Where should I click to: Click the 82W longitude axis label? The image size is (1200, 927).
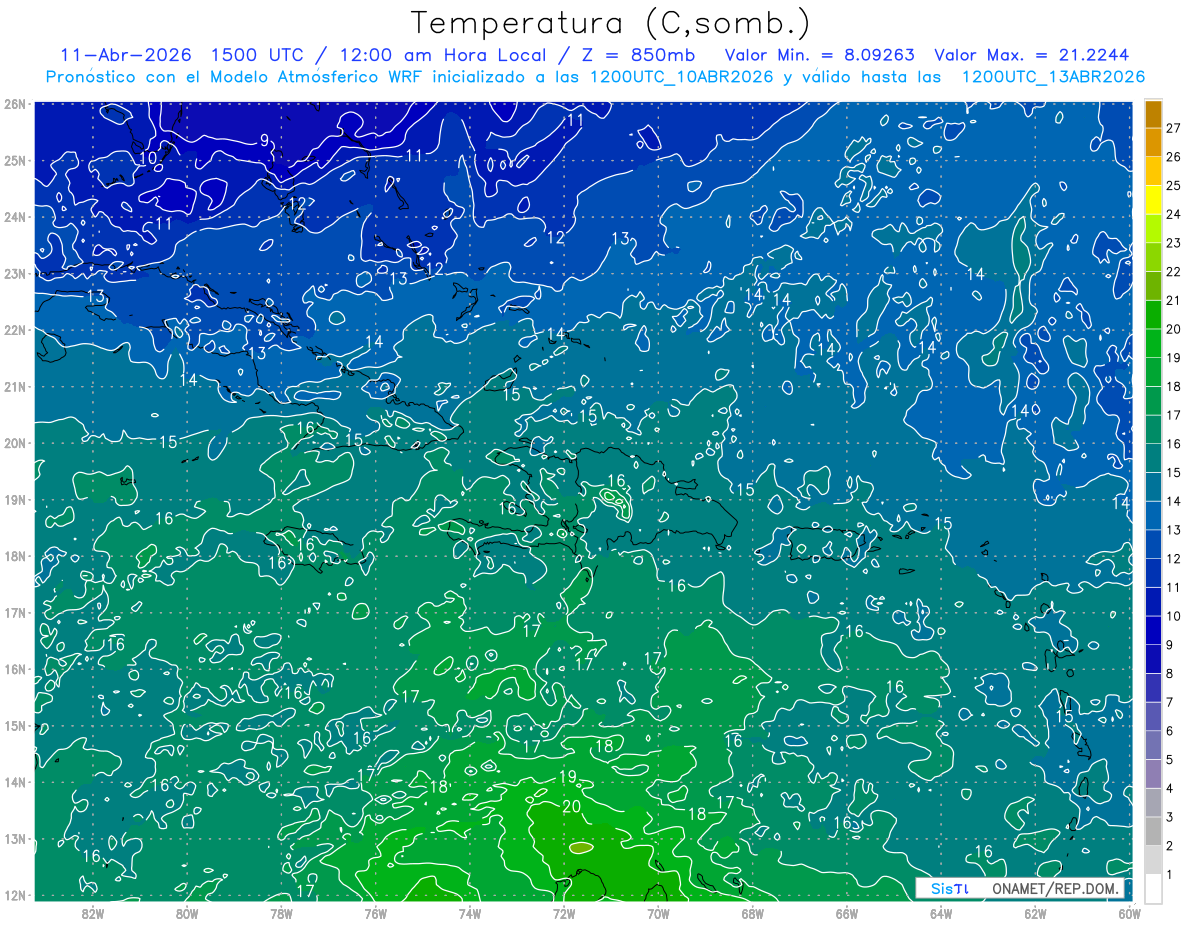[93, 912]
